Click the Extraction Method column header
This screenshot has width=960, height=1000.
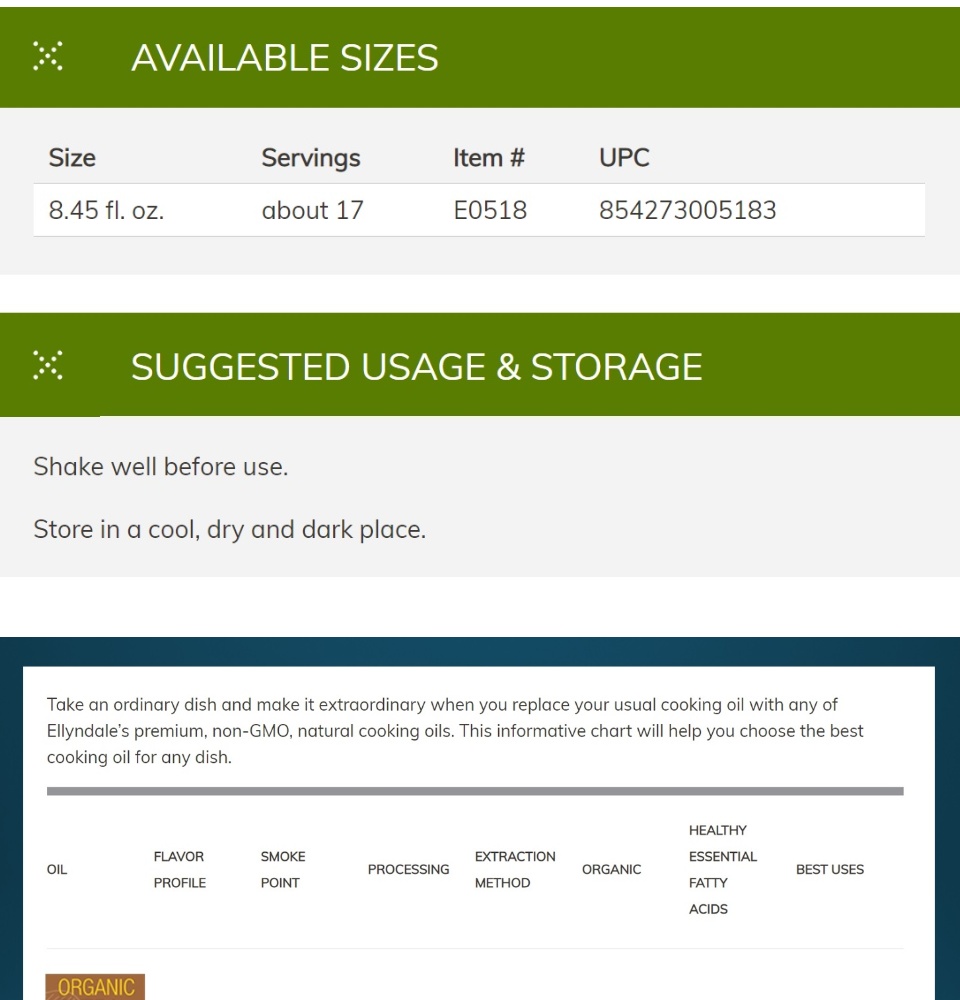point(514,869)
